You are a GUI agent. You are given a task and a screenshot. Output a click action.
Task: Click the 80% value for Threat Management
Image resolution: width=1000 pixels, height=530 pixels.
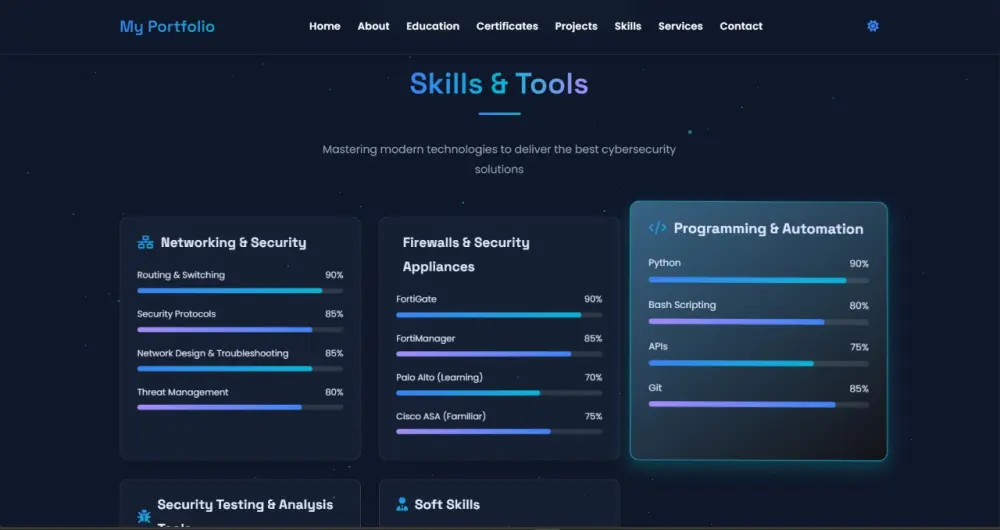coord(334,392)
